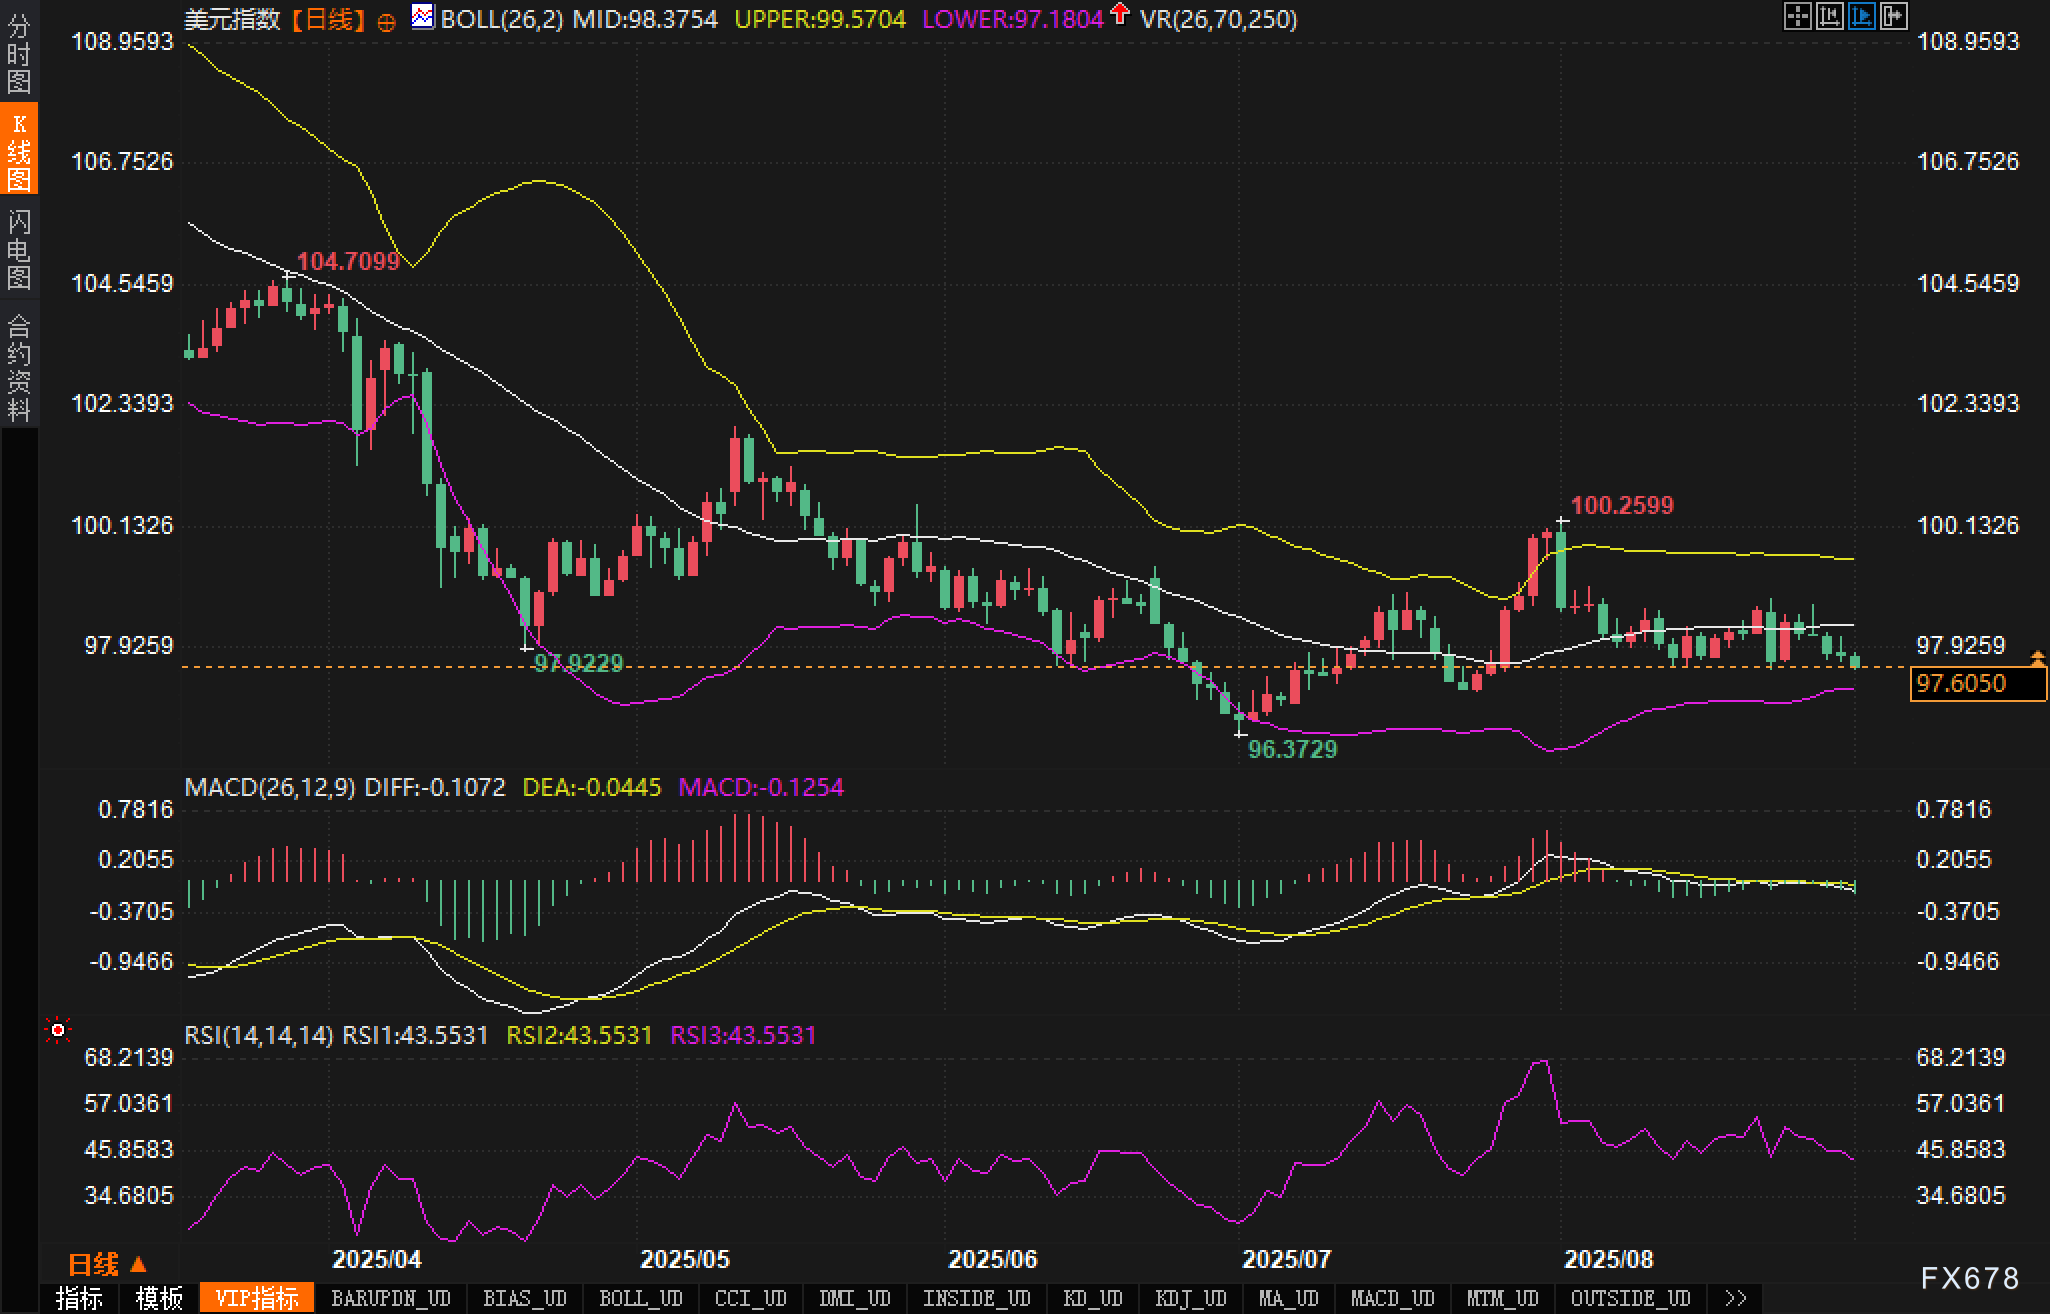Expand more indicators with >> arrow
The width and height of the screenshot is (2050, 1314).
(1736, 1298)
